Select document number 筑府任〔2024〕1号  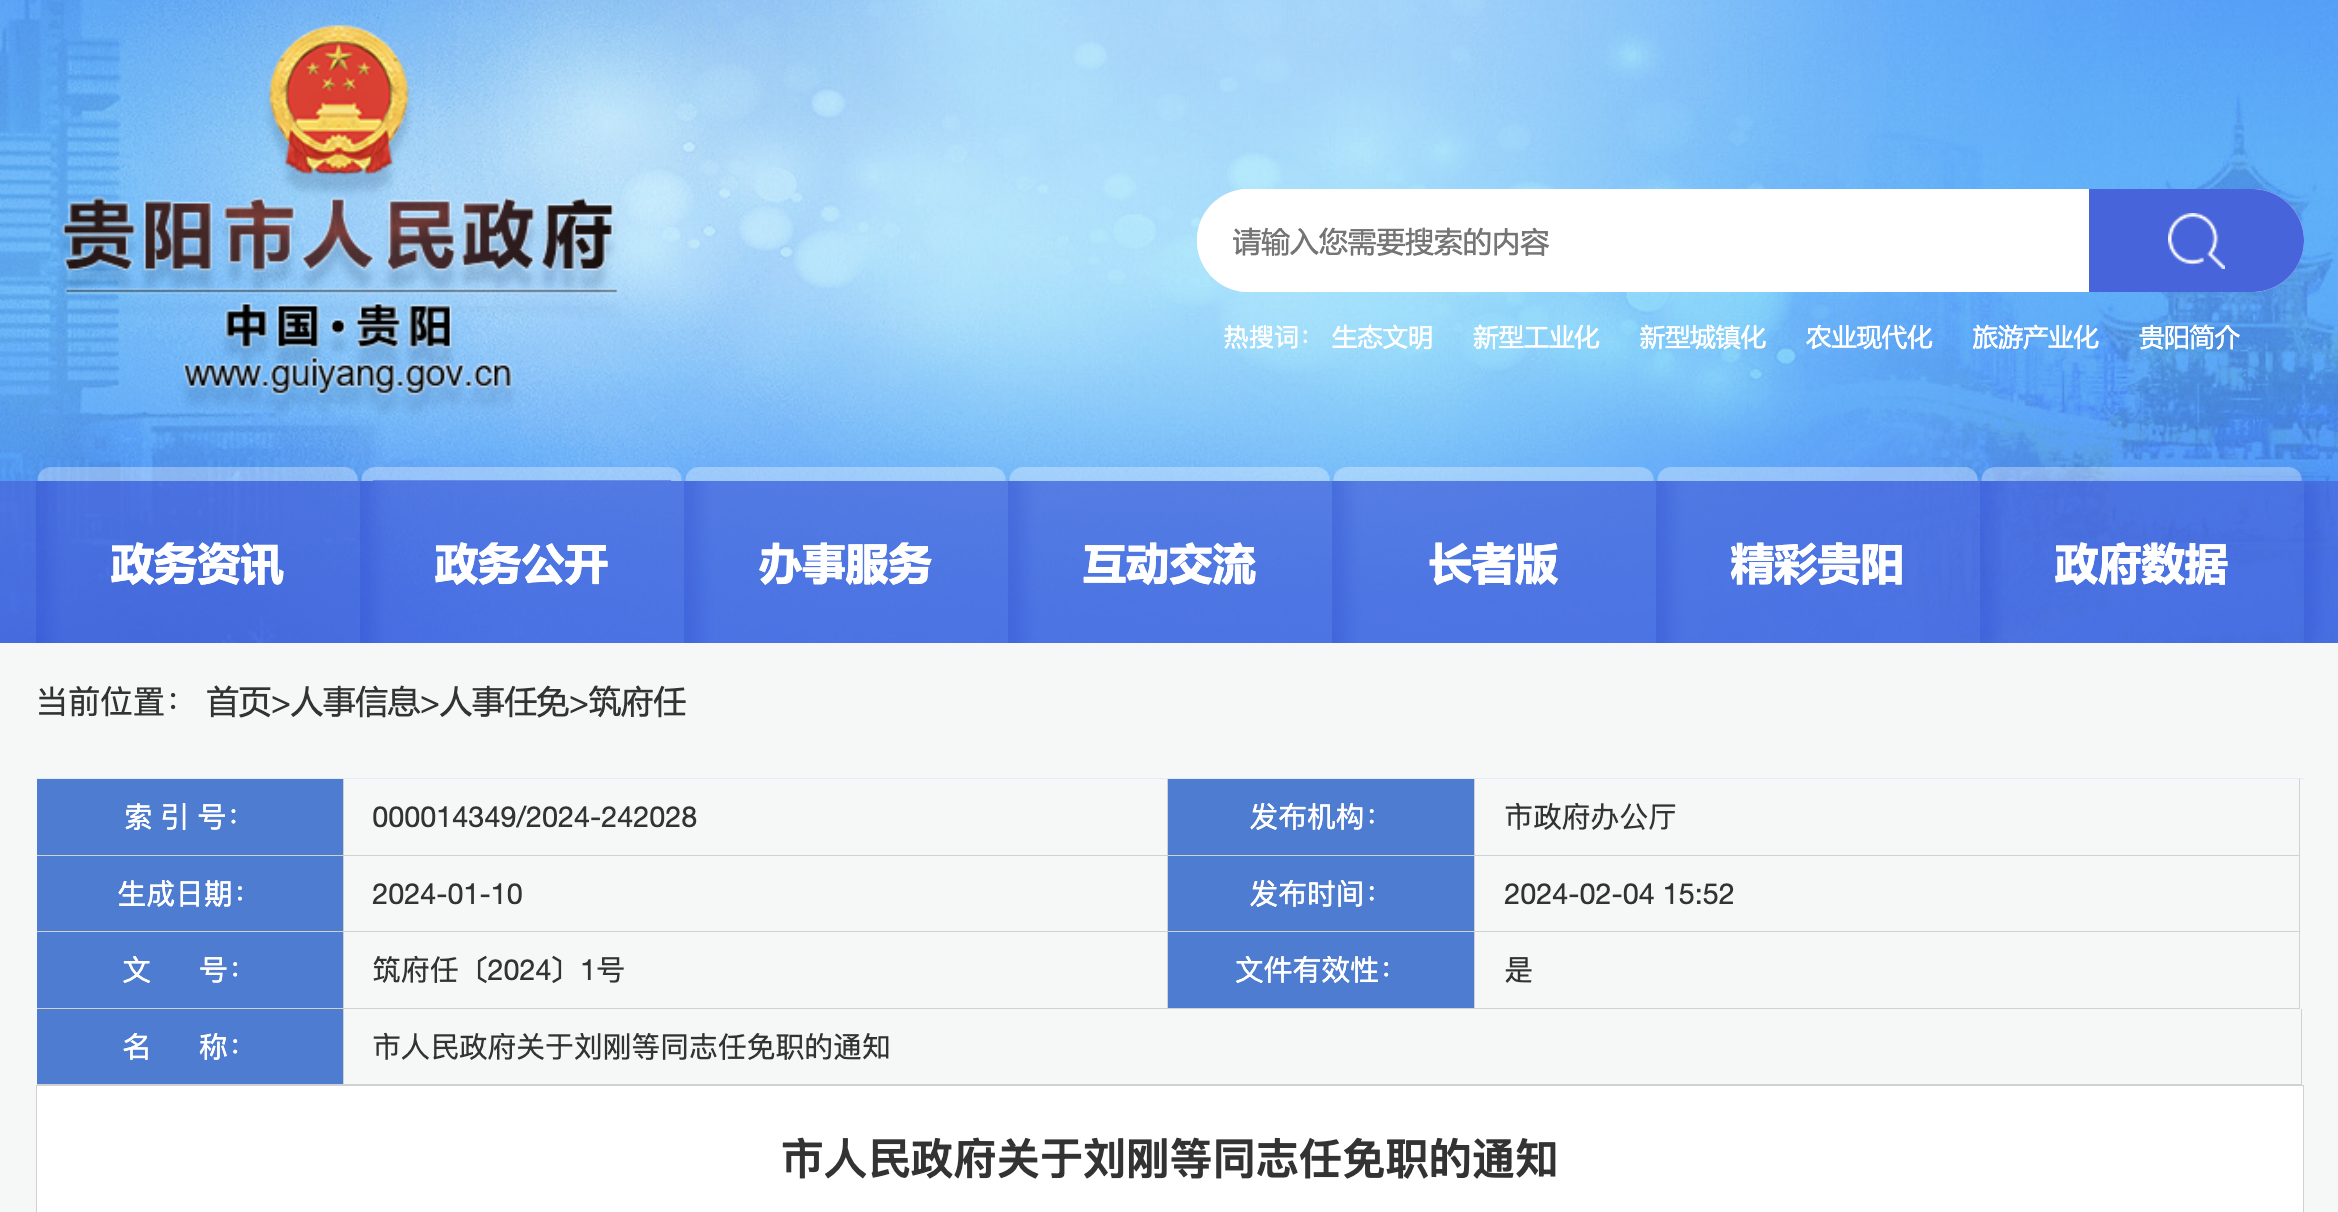tap(498, 970)
